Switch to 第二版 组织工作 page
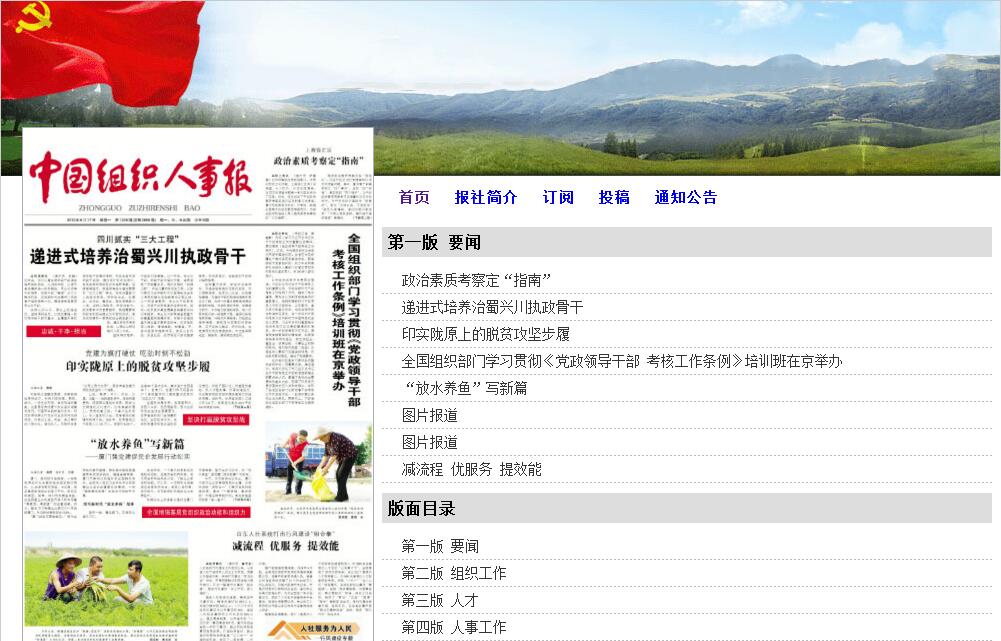This screenshot has height=641, width=1001. [453, 573]
